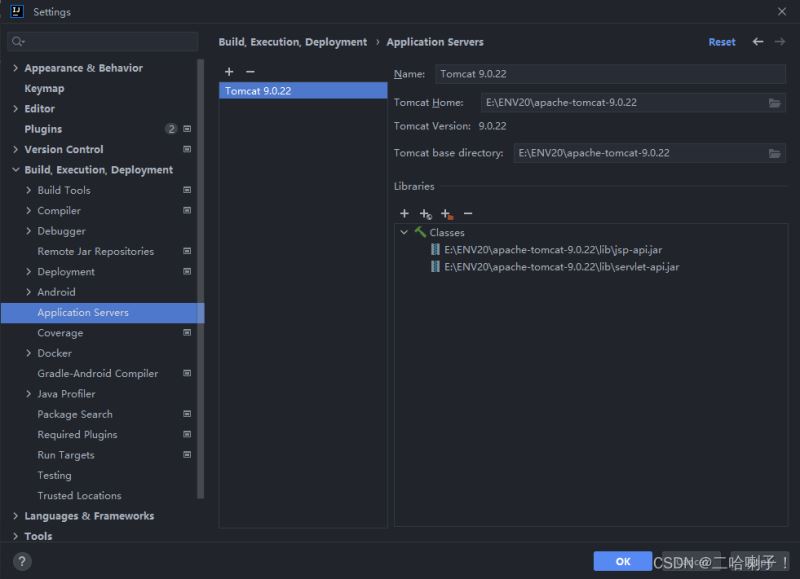800x579 pixels.
Task: Collapse Build, Execution, Deployment section
Action: (15, 170)
